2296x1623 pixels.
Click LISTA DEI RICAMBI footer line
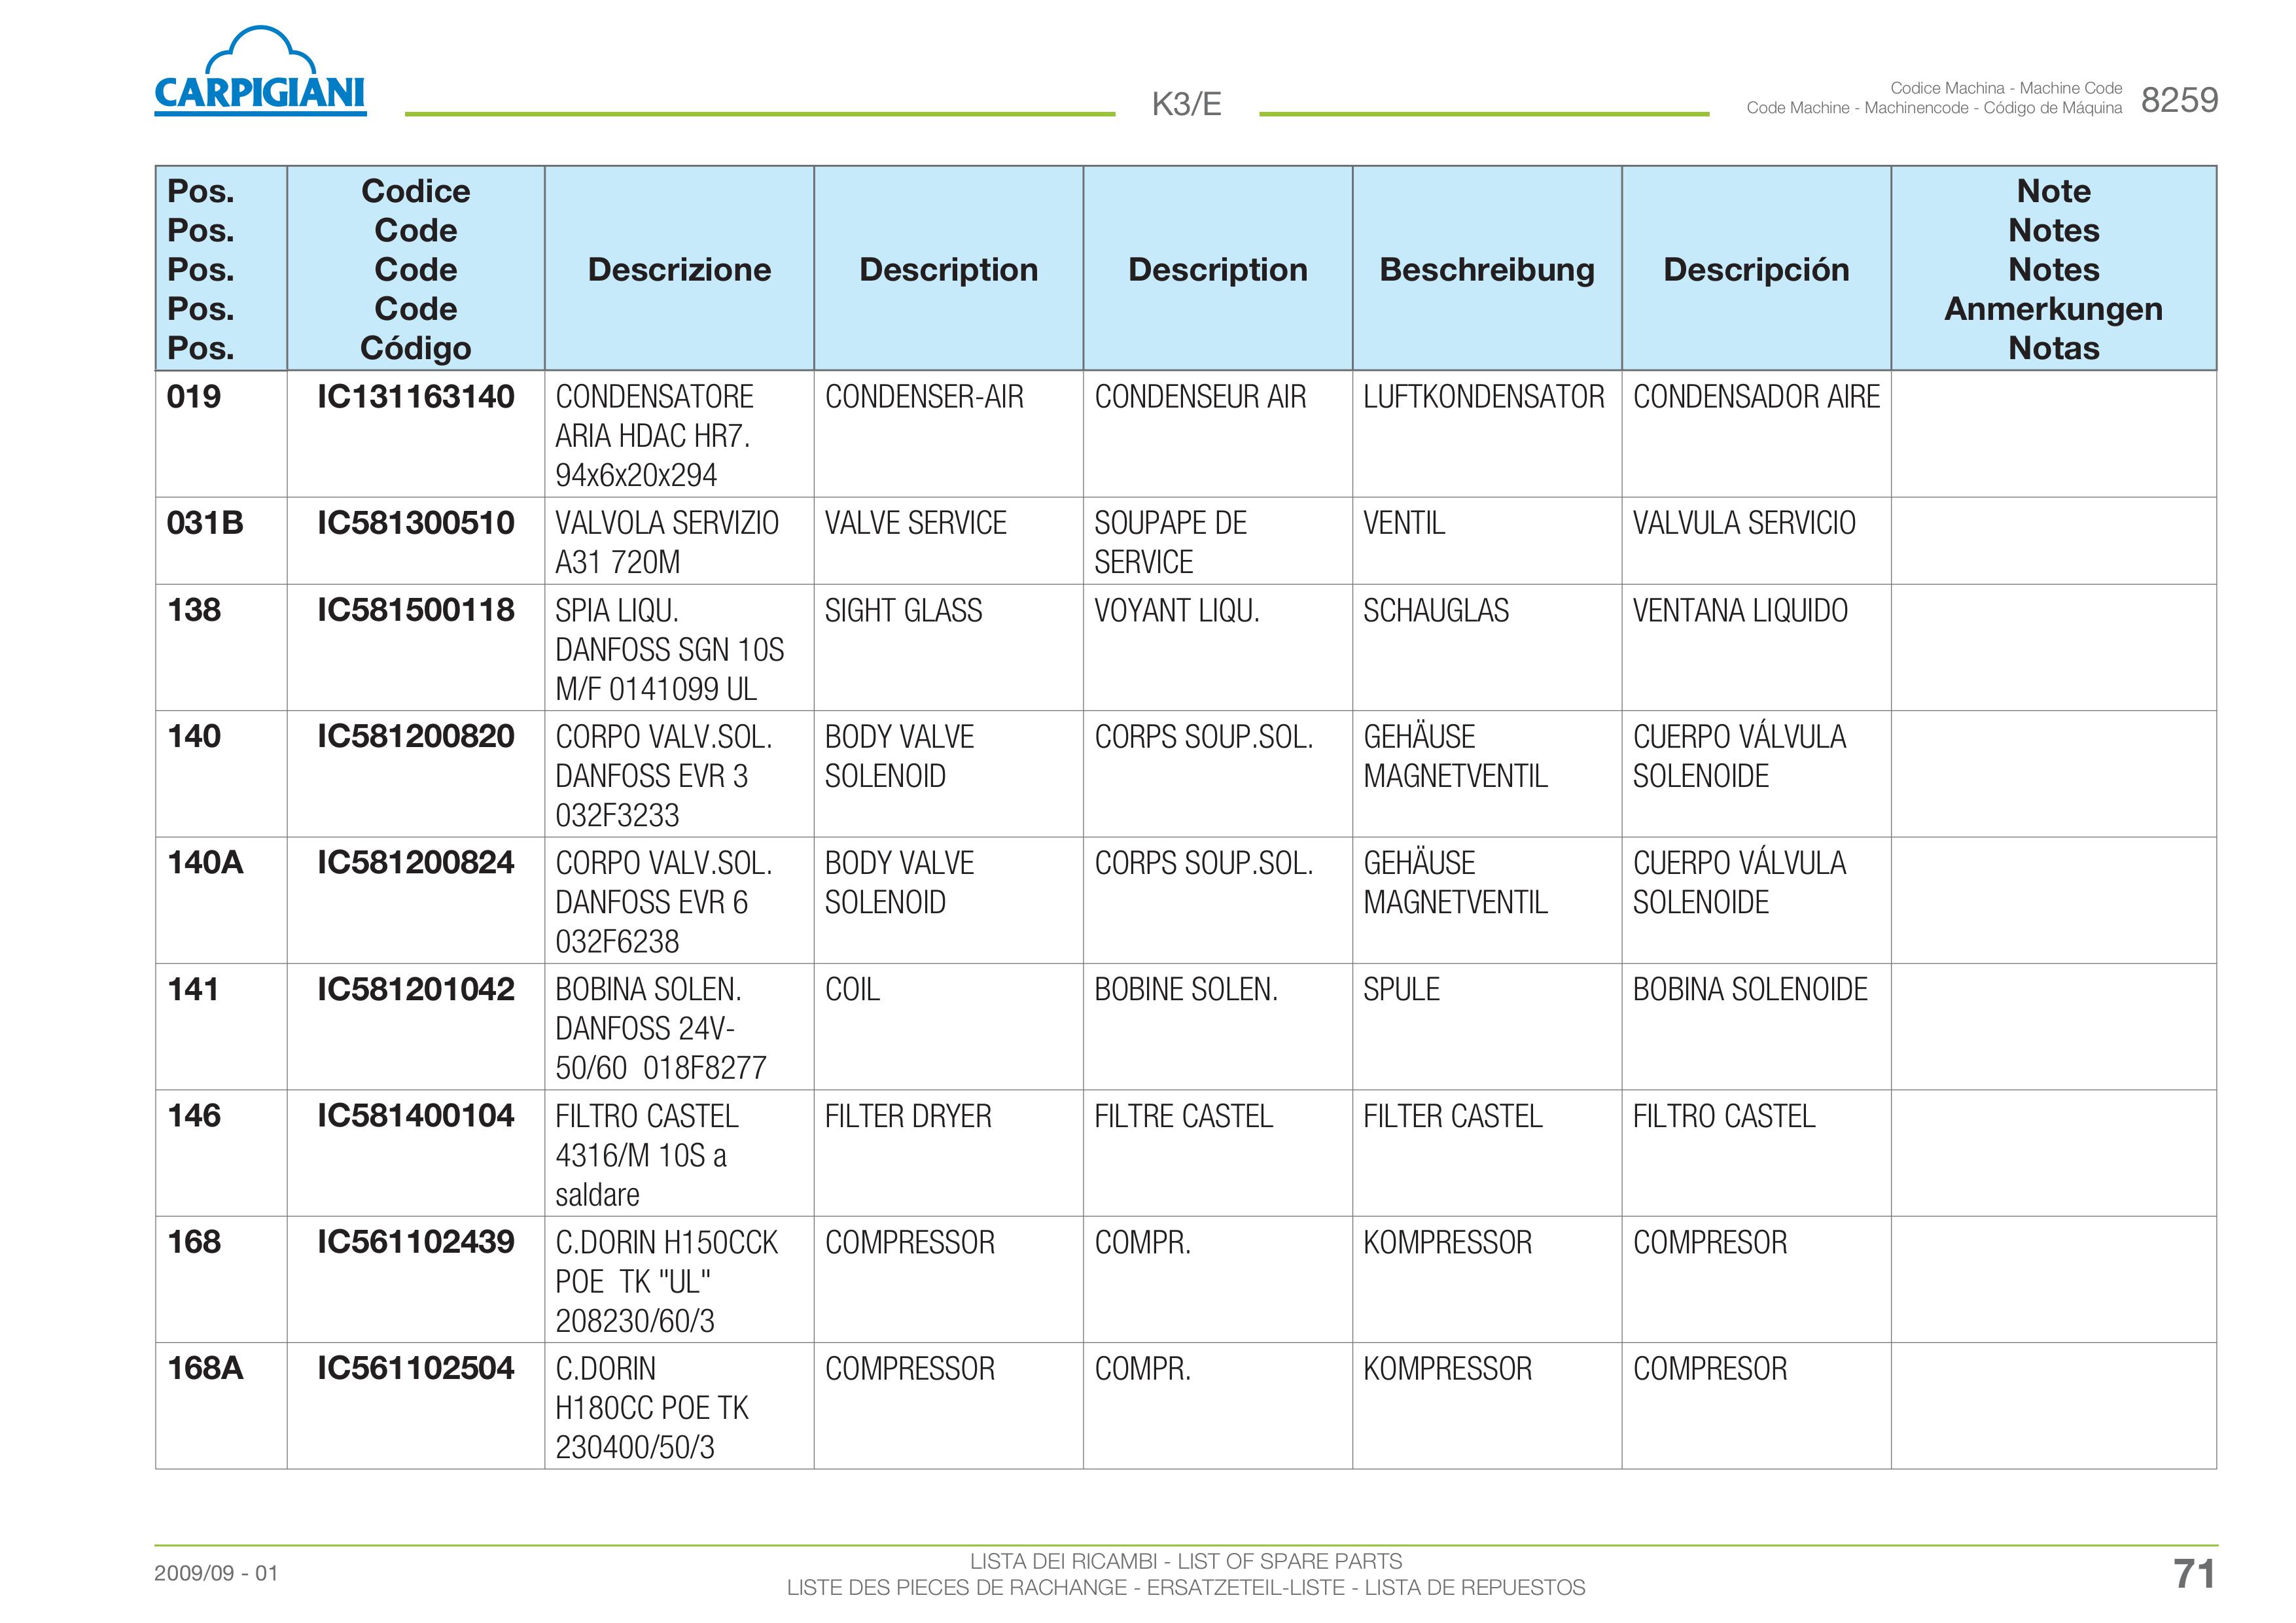coord(1186,1561)
